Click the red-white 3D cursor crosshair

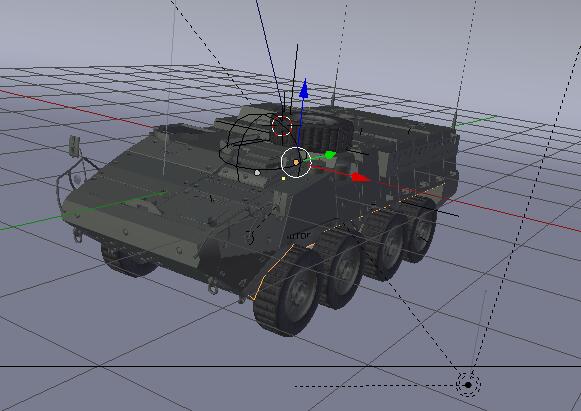coord(282,126)
